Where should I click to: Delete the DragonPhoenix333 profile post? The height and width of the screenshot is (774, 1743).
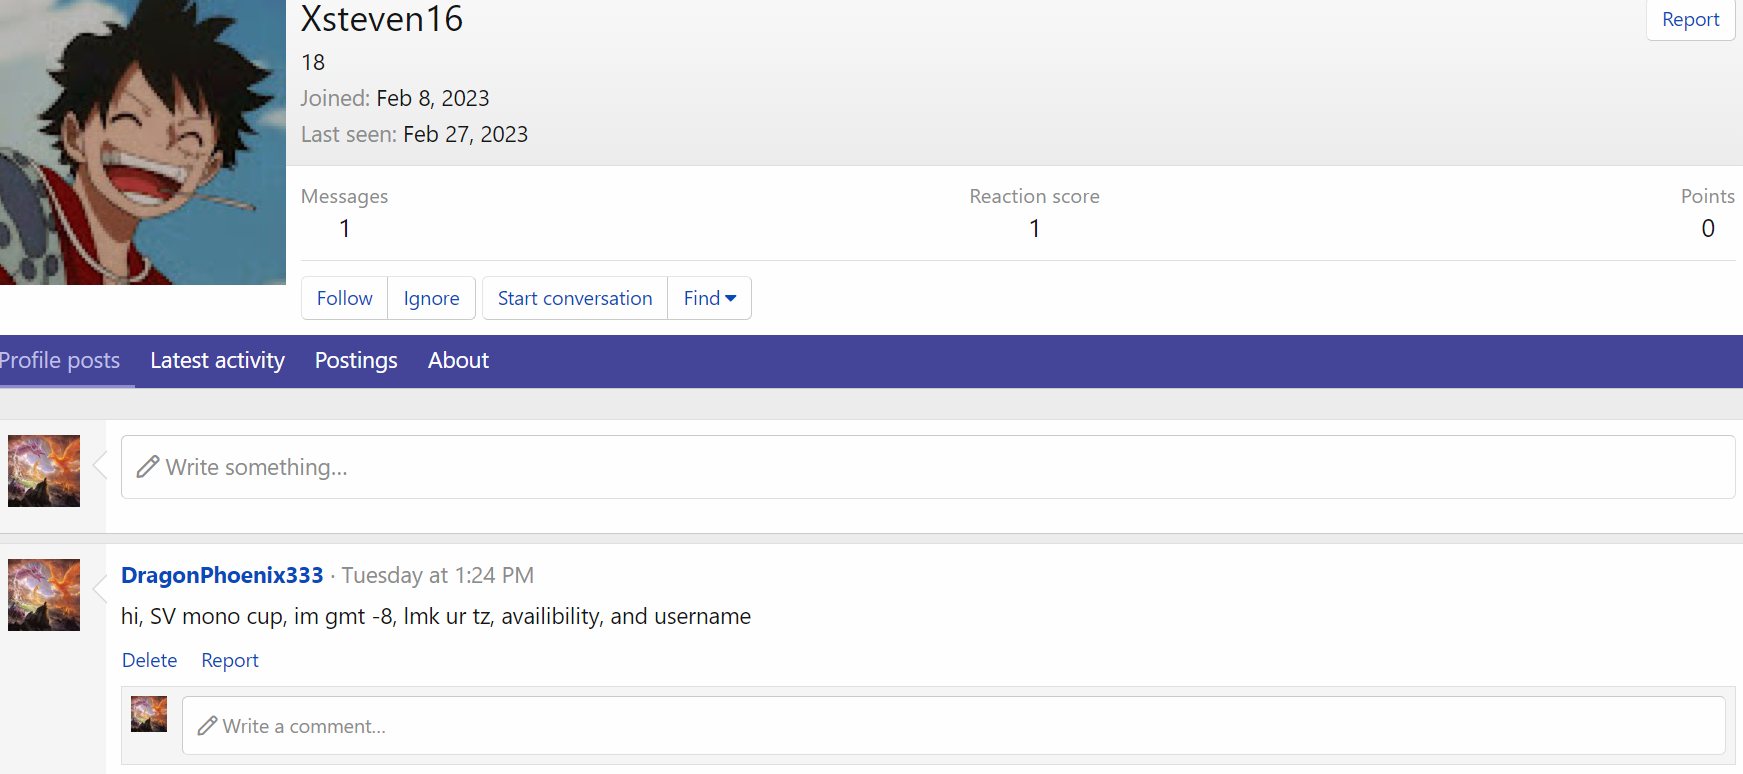tap(149, 660)
